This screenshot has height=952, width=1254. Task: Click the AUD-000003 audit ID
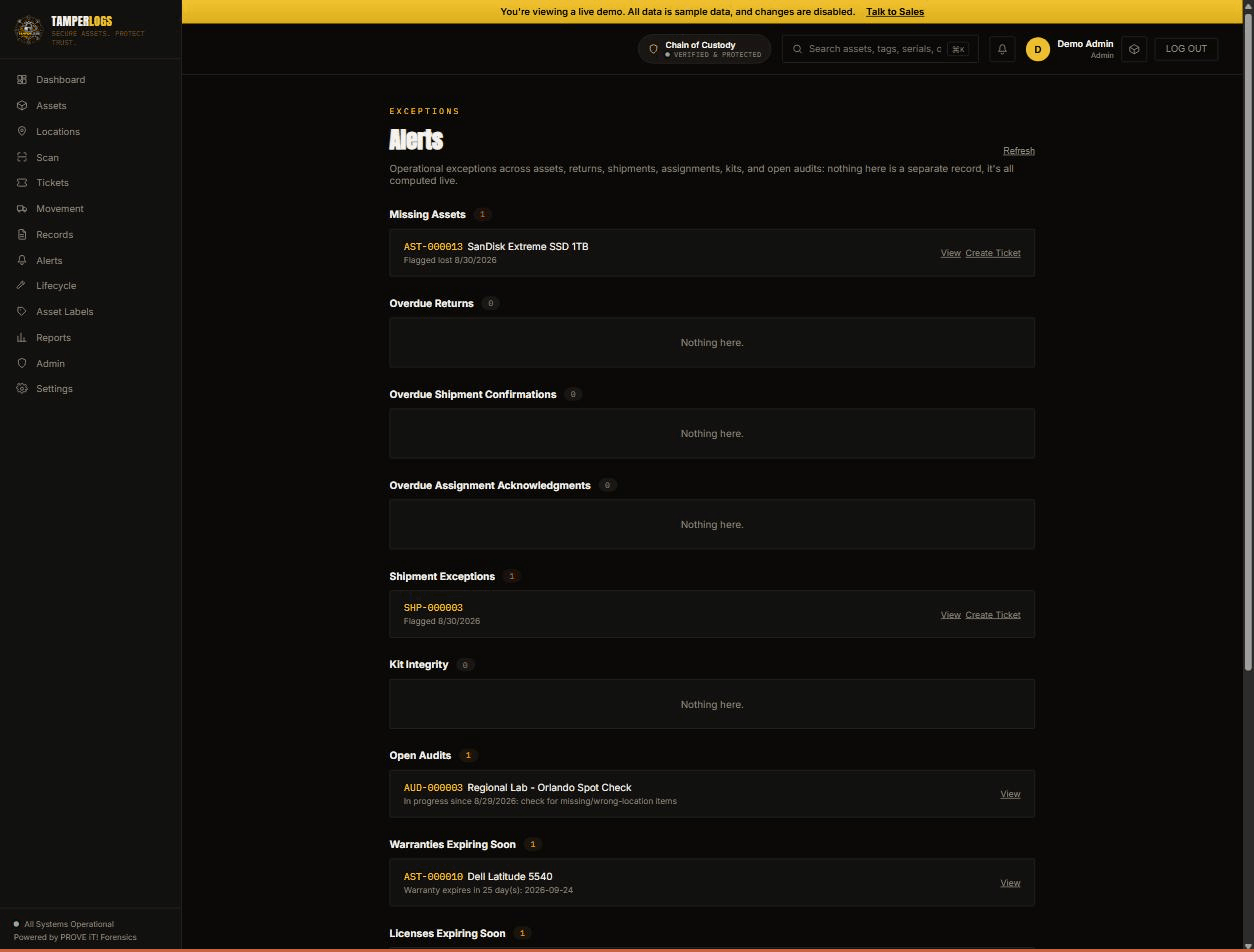coord(433,788)
